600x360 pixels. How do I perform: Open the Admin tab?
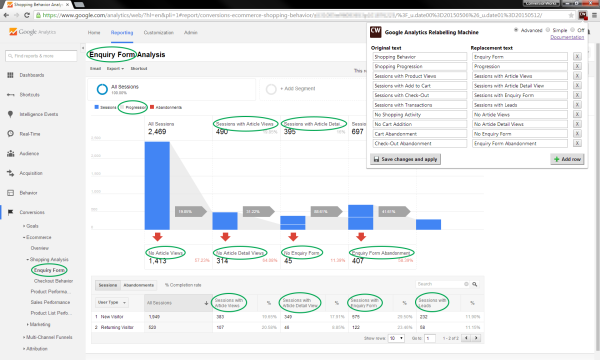click(191, 33)
